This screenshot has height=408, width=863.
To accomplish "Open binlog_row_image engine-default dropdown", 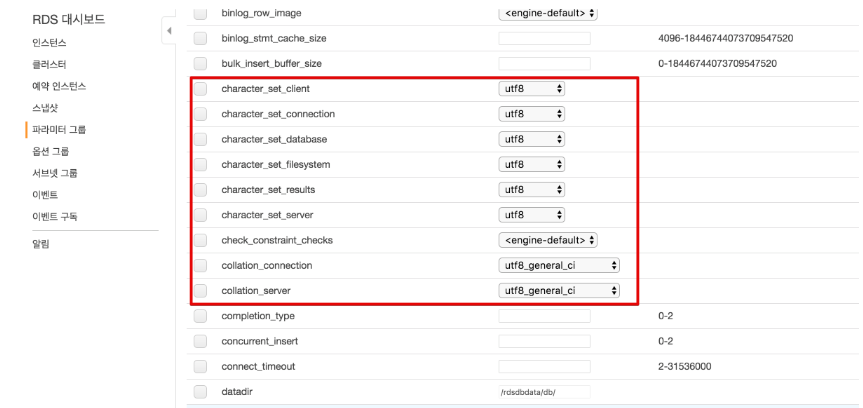I will point(548,13).
